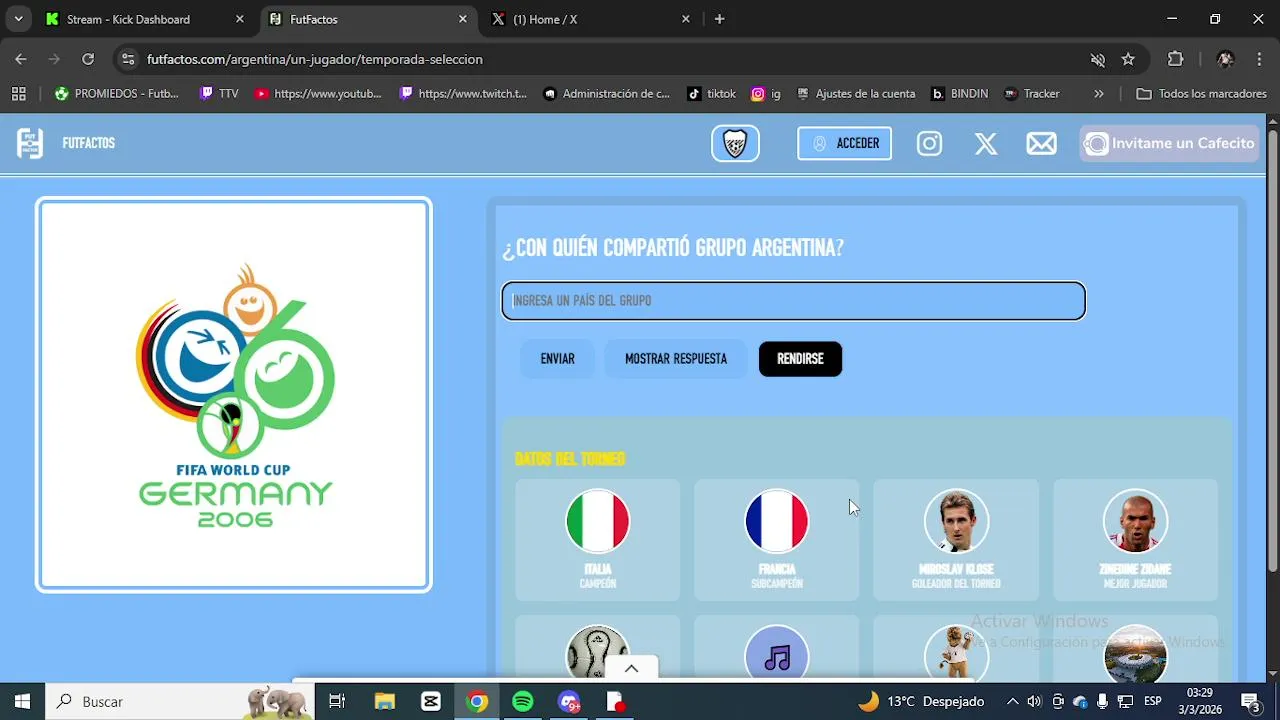The height and width of the screenshot is (720, 1280).
Task: Open the FUTFACTOS home link text
Action: (89, 143)
